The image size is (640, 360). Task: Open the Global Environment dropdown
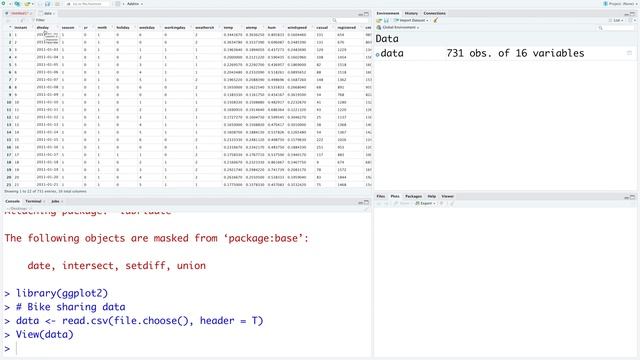(x=398, y=27)
